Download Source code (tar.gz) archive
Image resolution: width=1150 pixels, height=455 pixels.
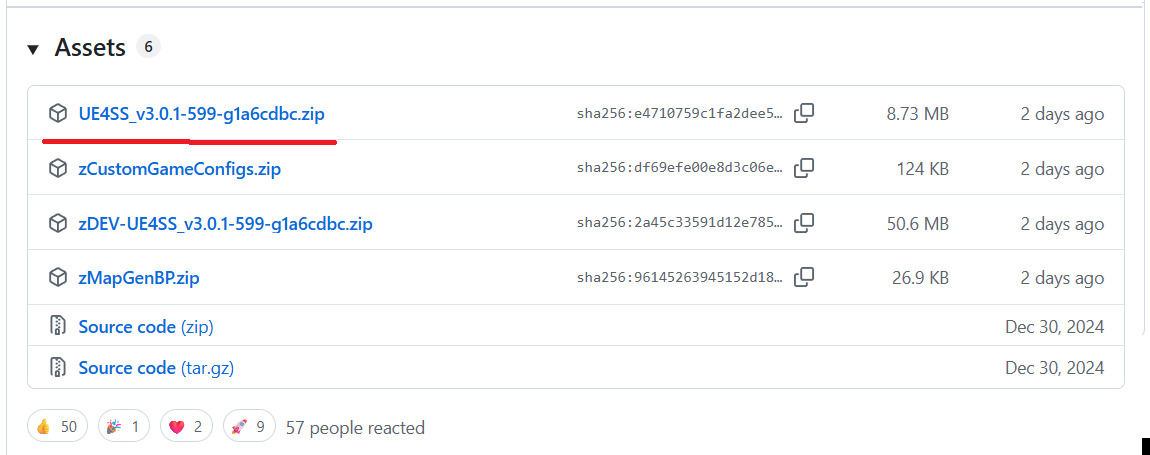tap(156, 368)
